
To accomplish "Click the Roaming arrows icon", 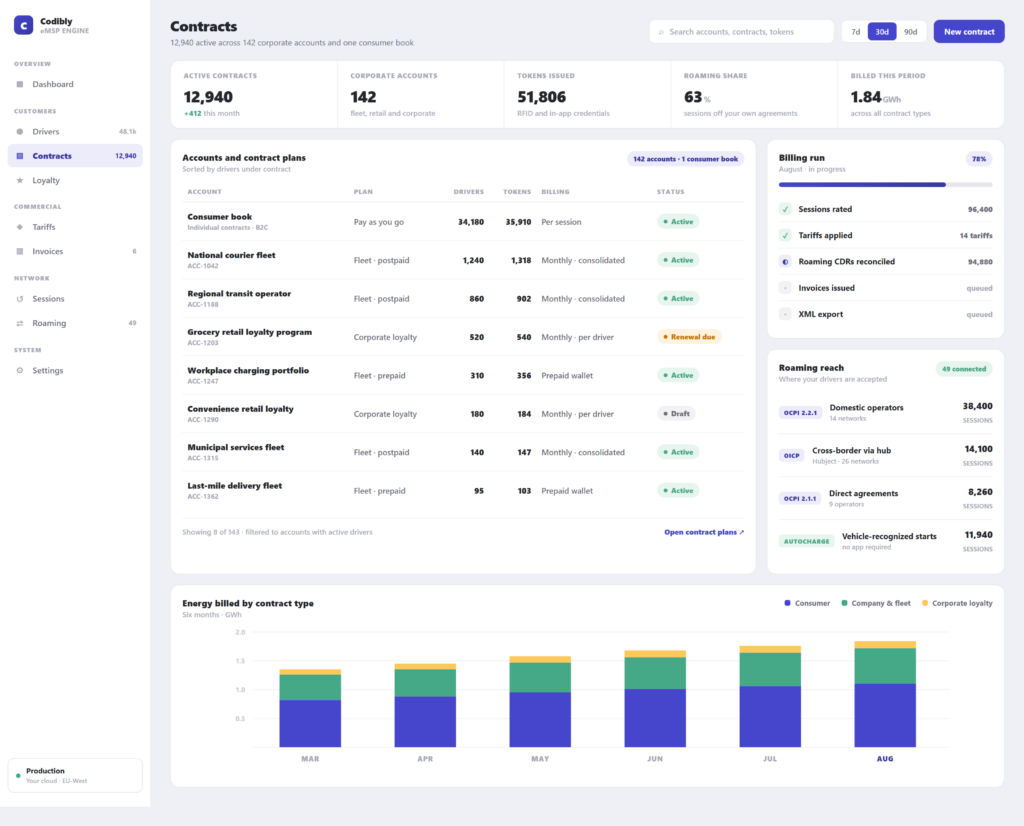I will pos(20,323).
